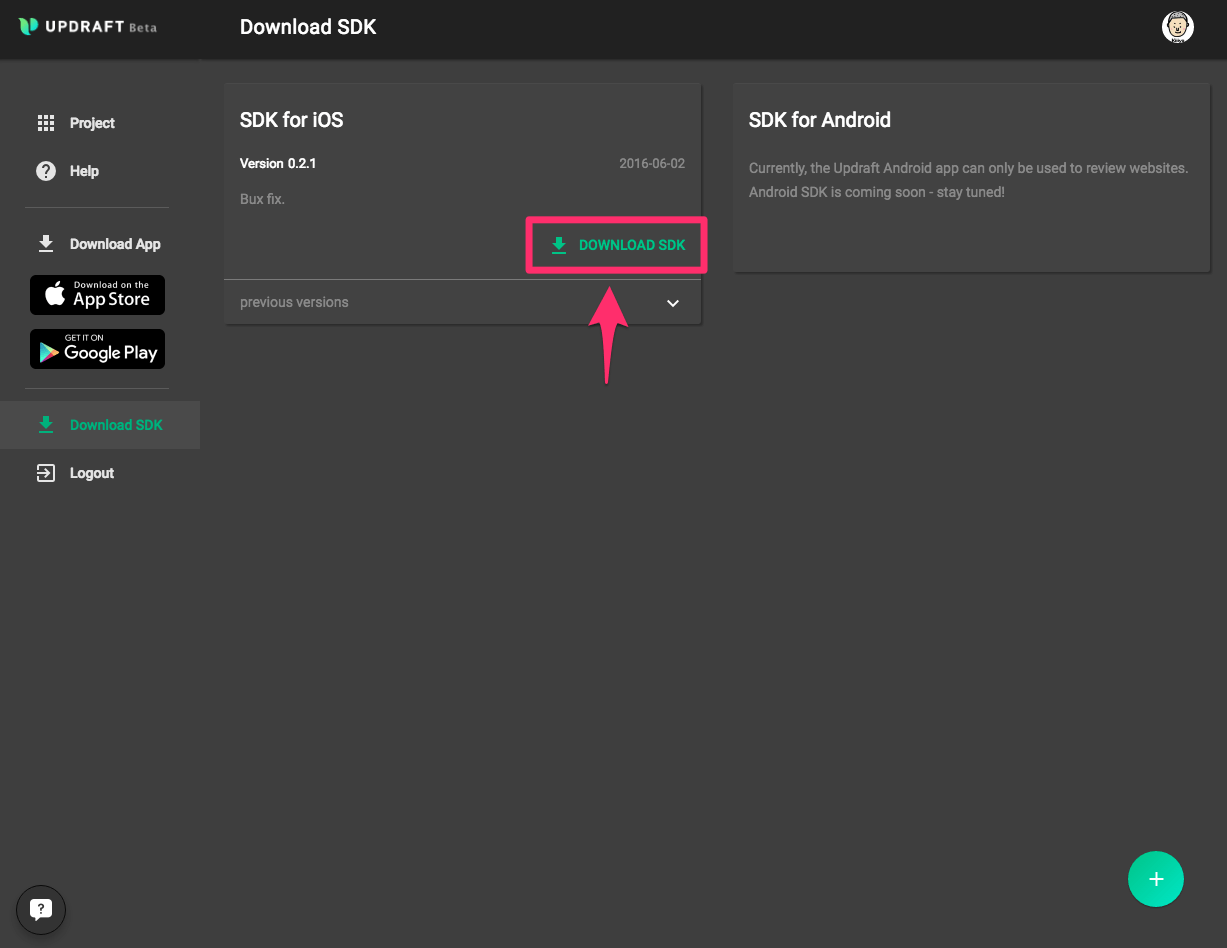Screen dimensions: 1227x948
Task: Click the SDK for Android card
Action: (x=971, y=177)
